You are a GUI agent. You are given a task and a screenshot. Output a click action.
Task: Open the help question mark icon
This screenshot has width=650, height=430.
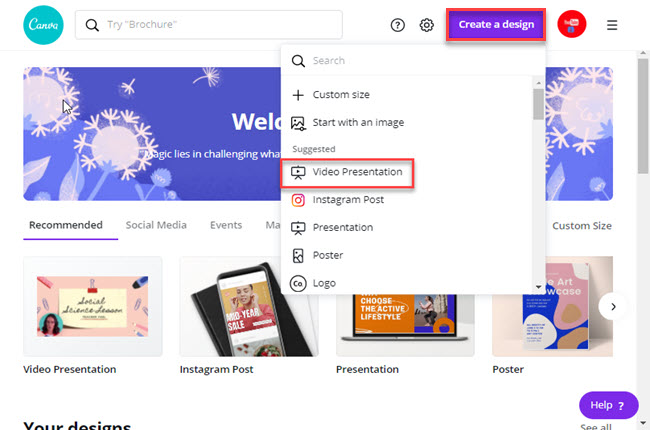398,25
